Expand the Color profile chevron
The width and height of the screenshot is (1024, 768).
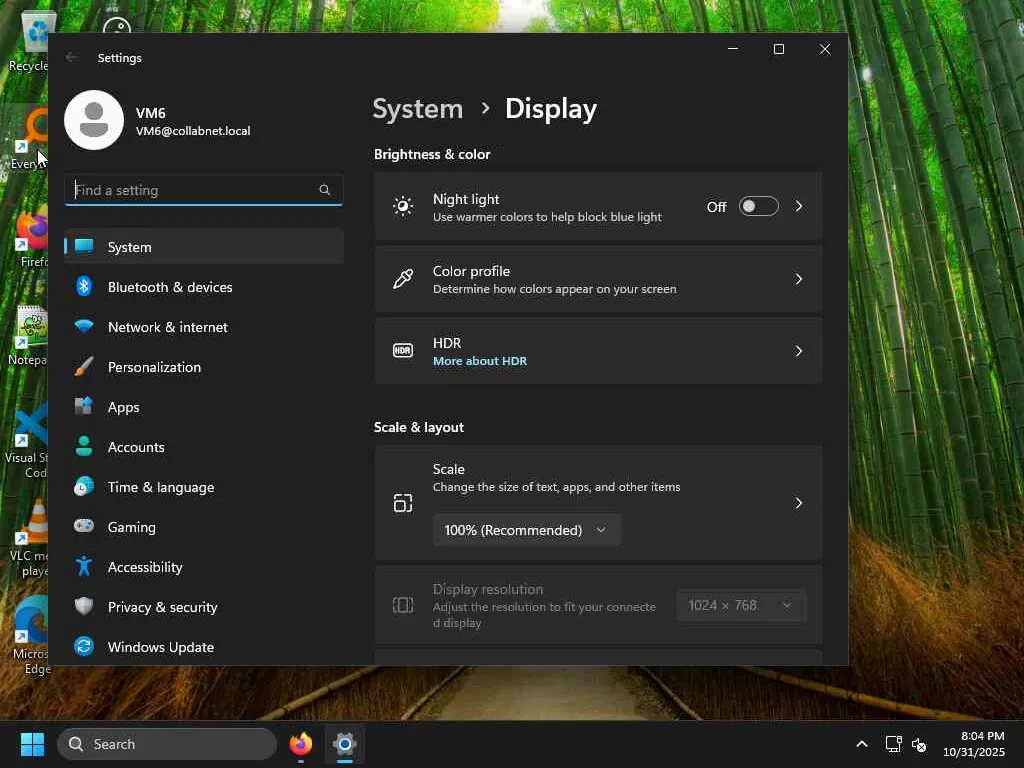(798, 279)
